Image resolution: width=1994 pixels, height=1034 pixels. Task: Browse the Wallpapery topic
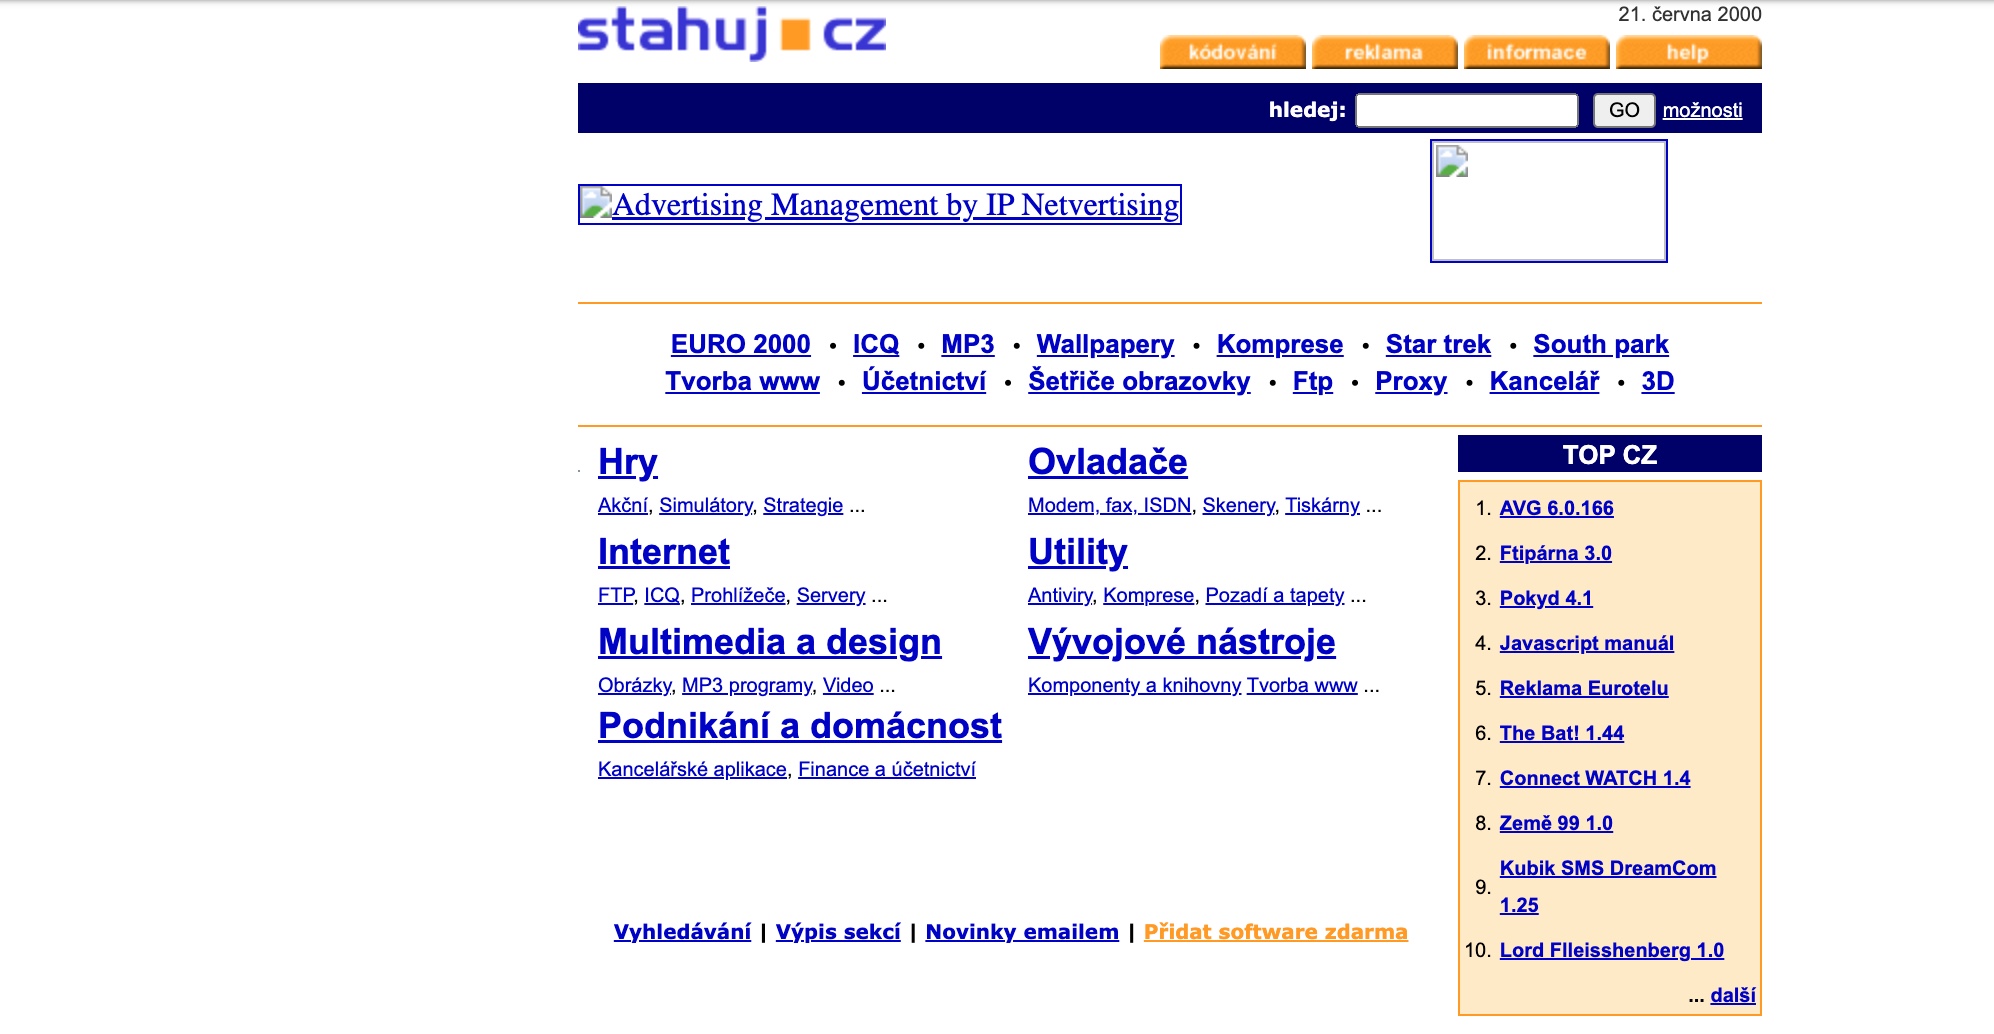coord(1105,344)
